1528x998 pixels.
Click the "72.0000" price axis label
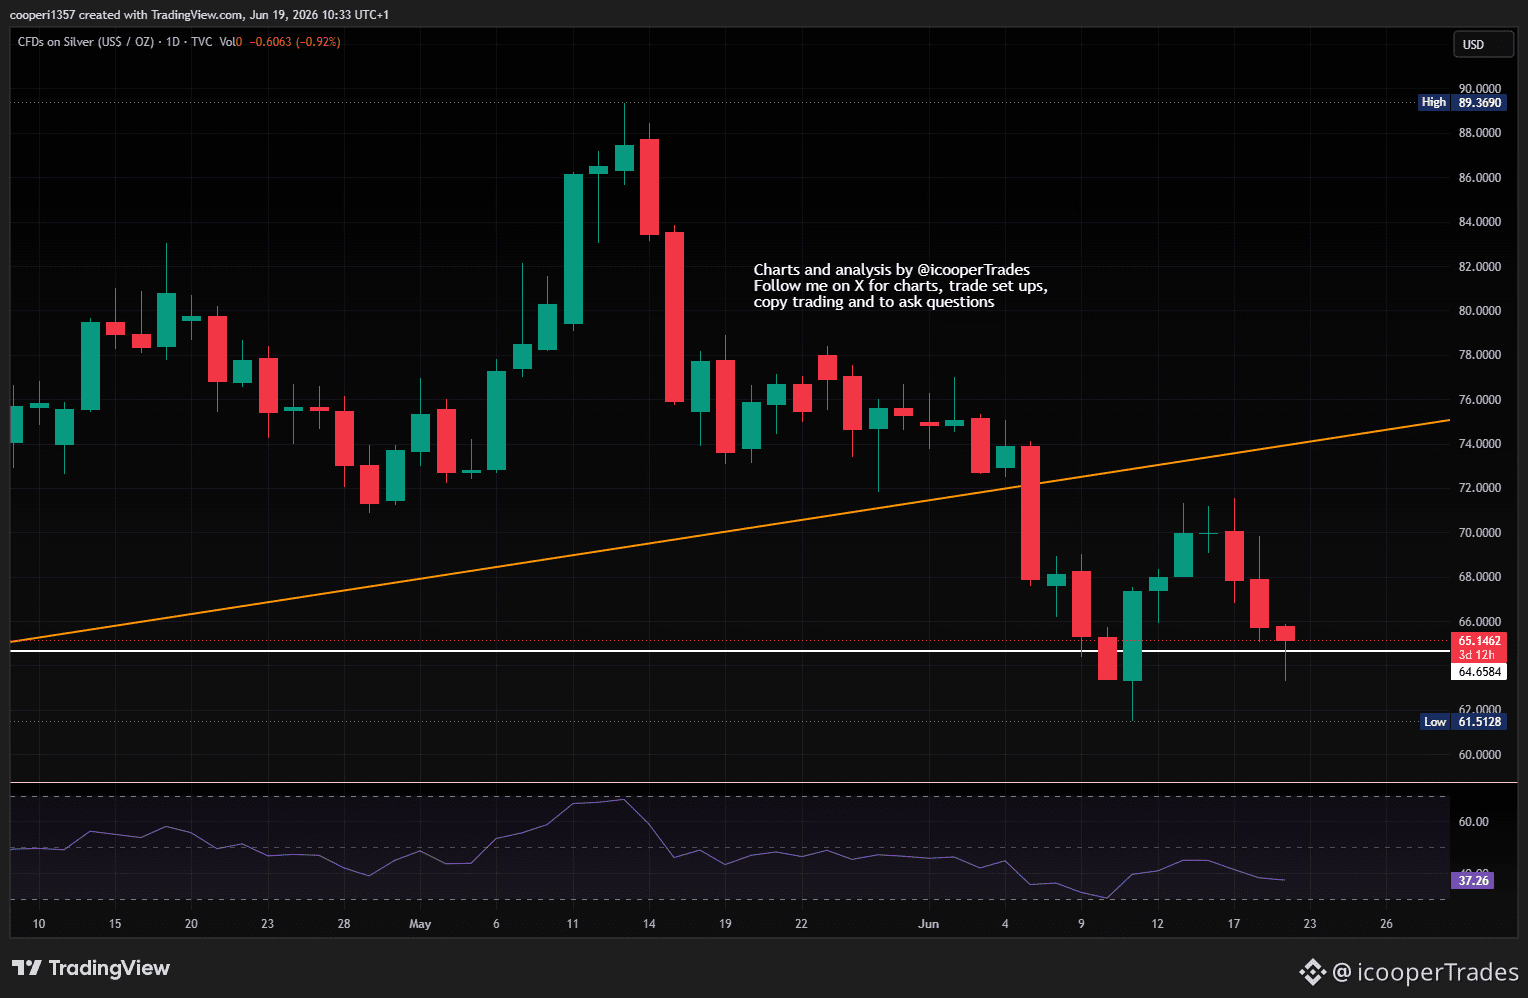pos(1480,488)
